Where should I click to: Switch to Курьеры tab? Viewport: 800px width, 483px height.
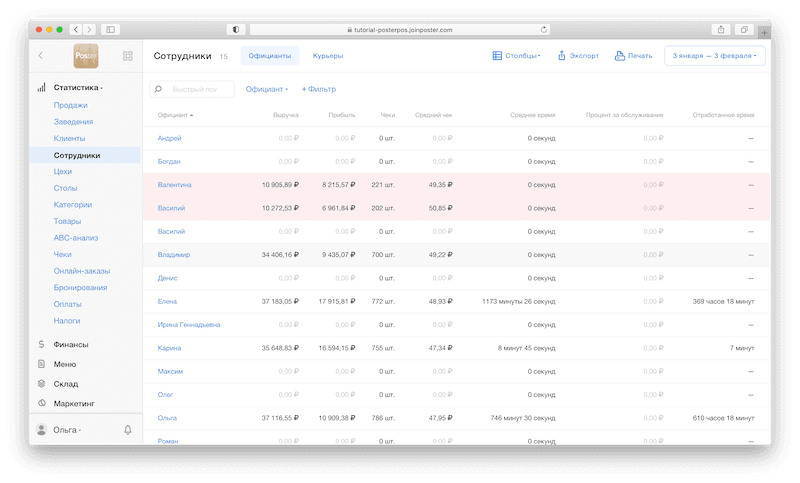click(328, 56)
